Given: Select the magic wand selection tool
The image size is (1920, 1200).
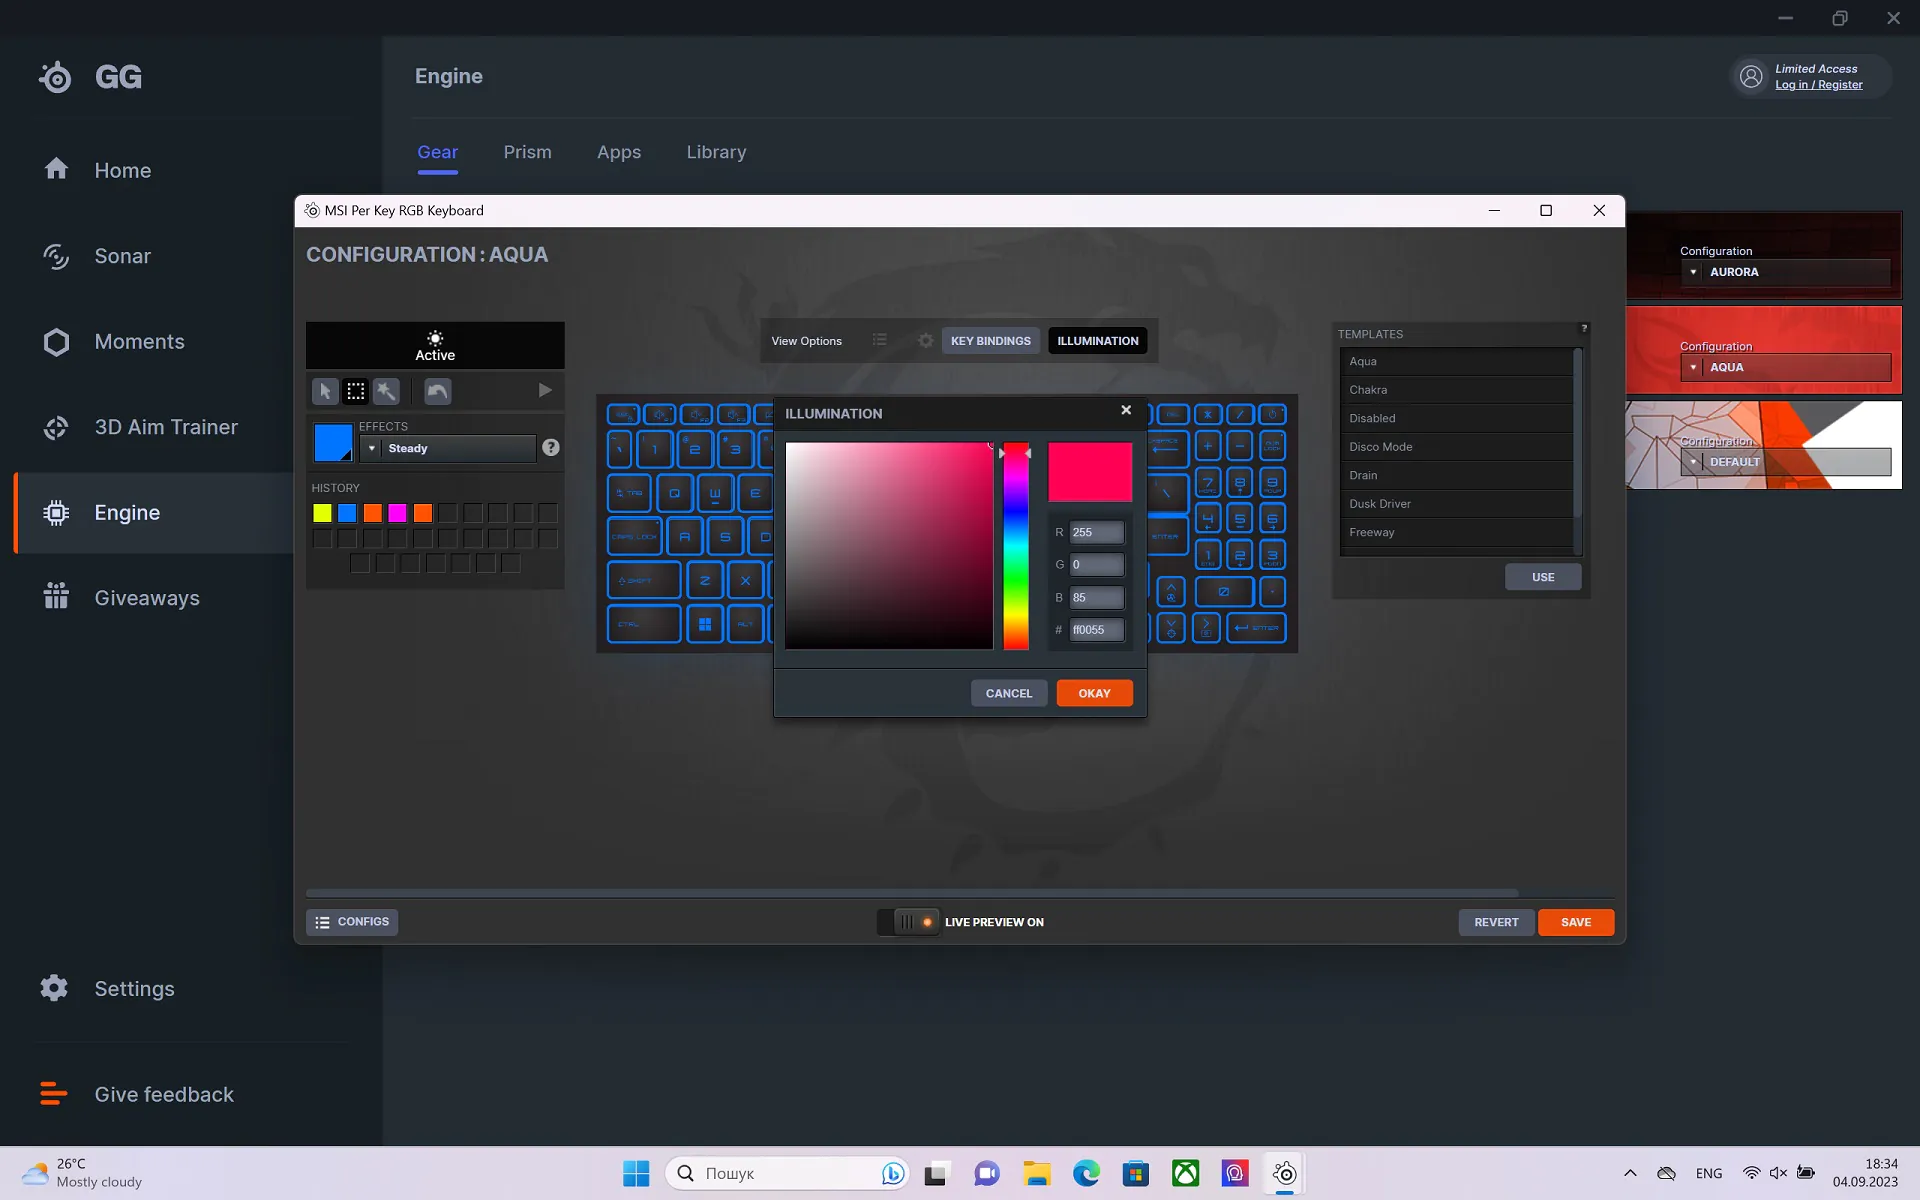Looking at the screenshot, I should click(x=386, y=391).
